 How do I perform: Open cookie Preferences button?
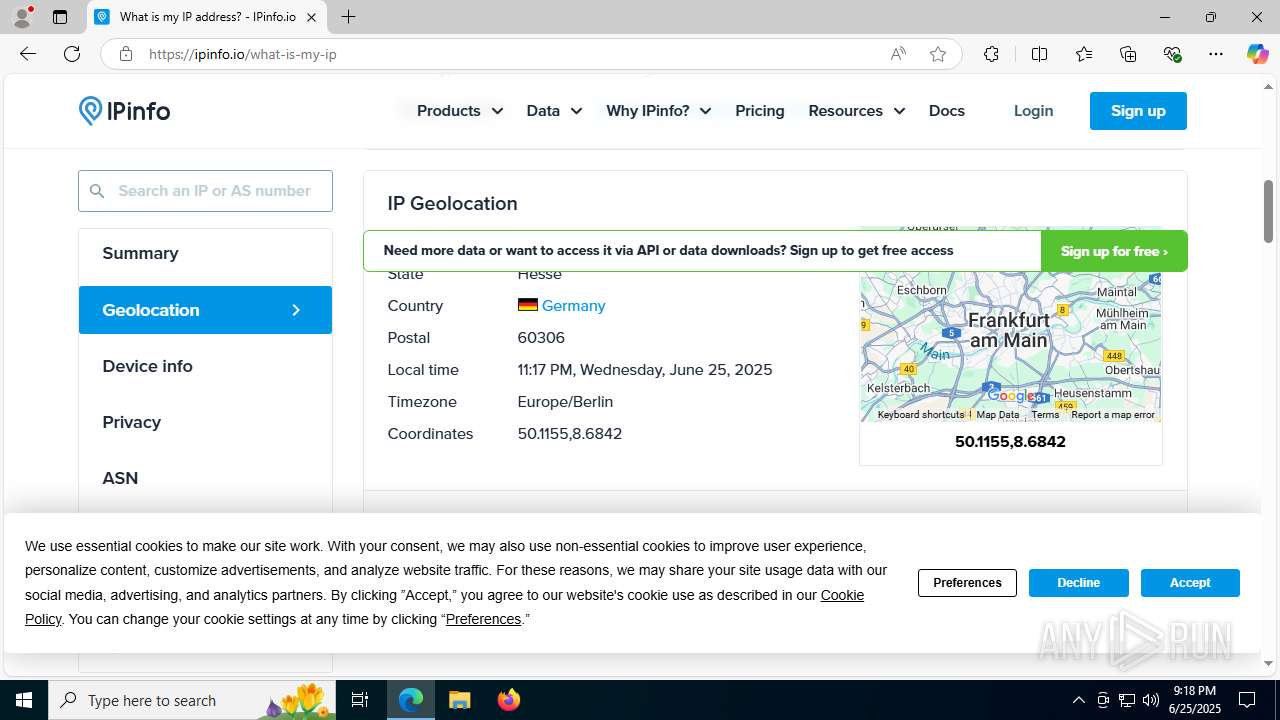[967, 583]
